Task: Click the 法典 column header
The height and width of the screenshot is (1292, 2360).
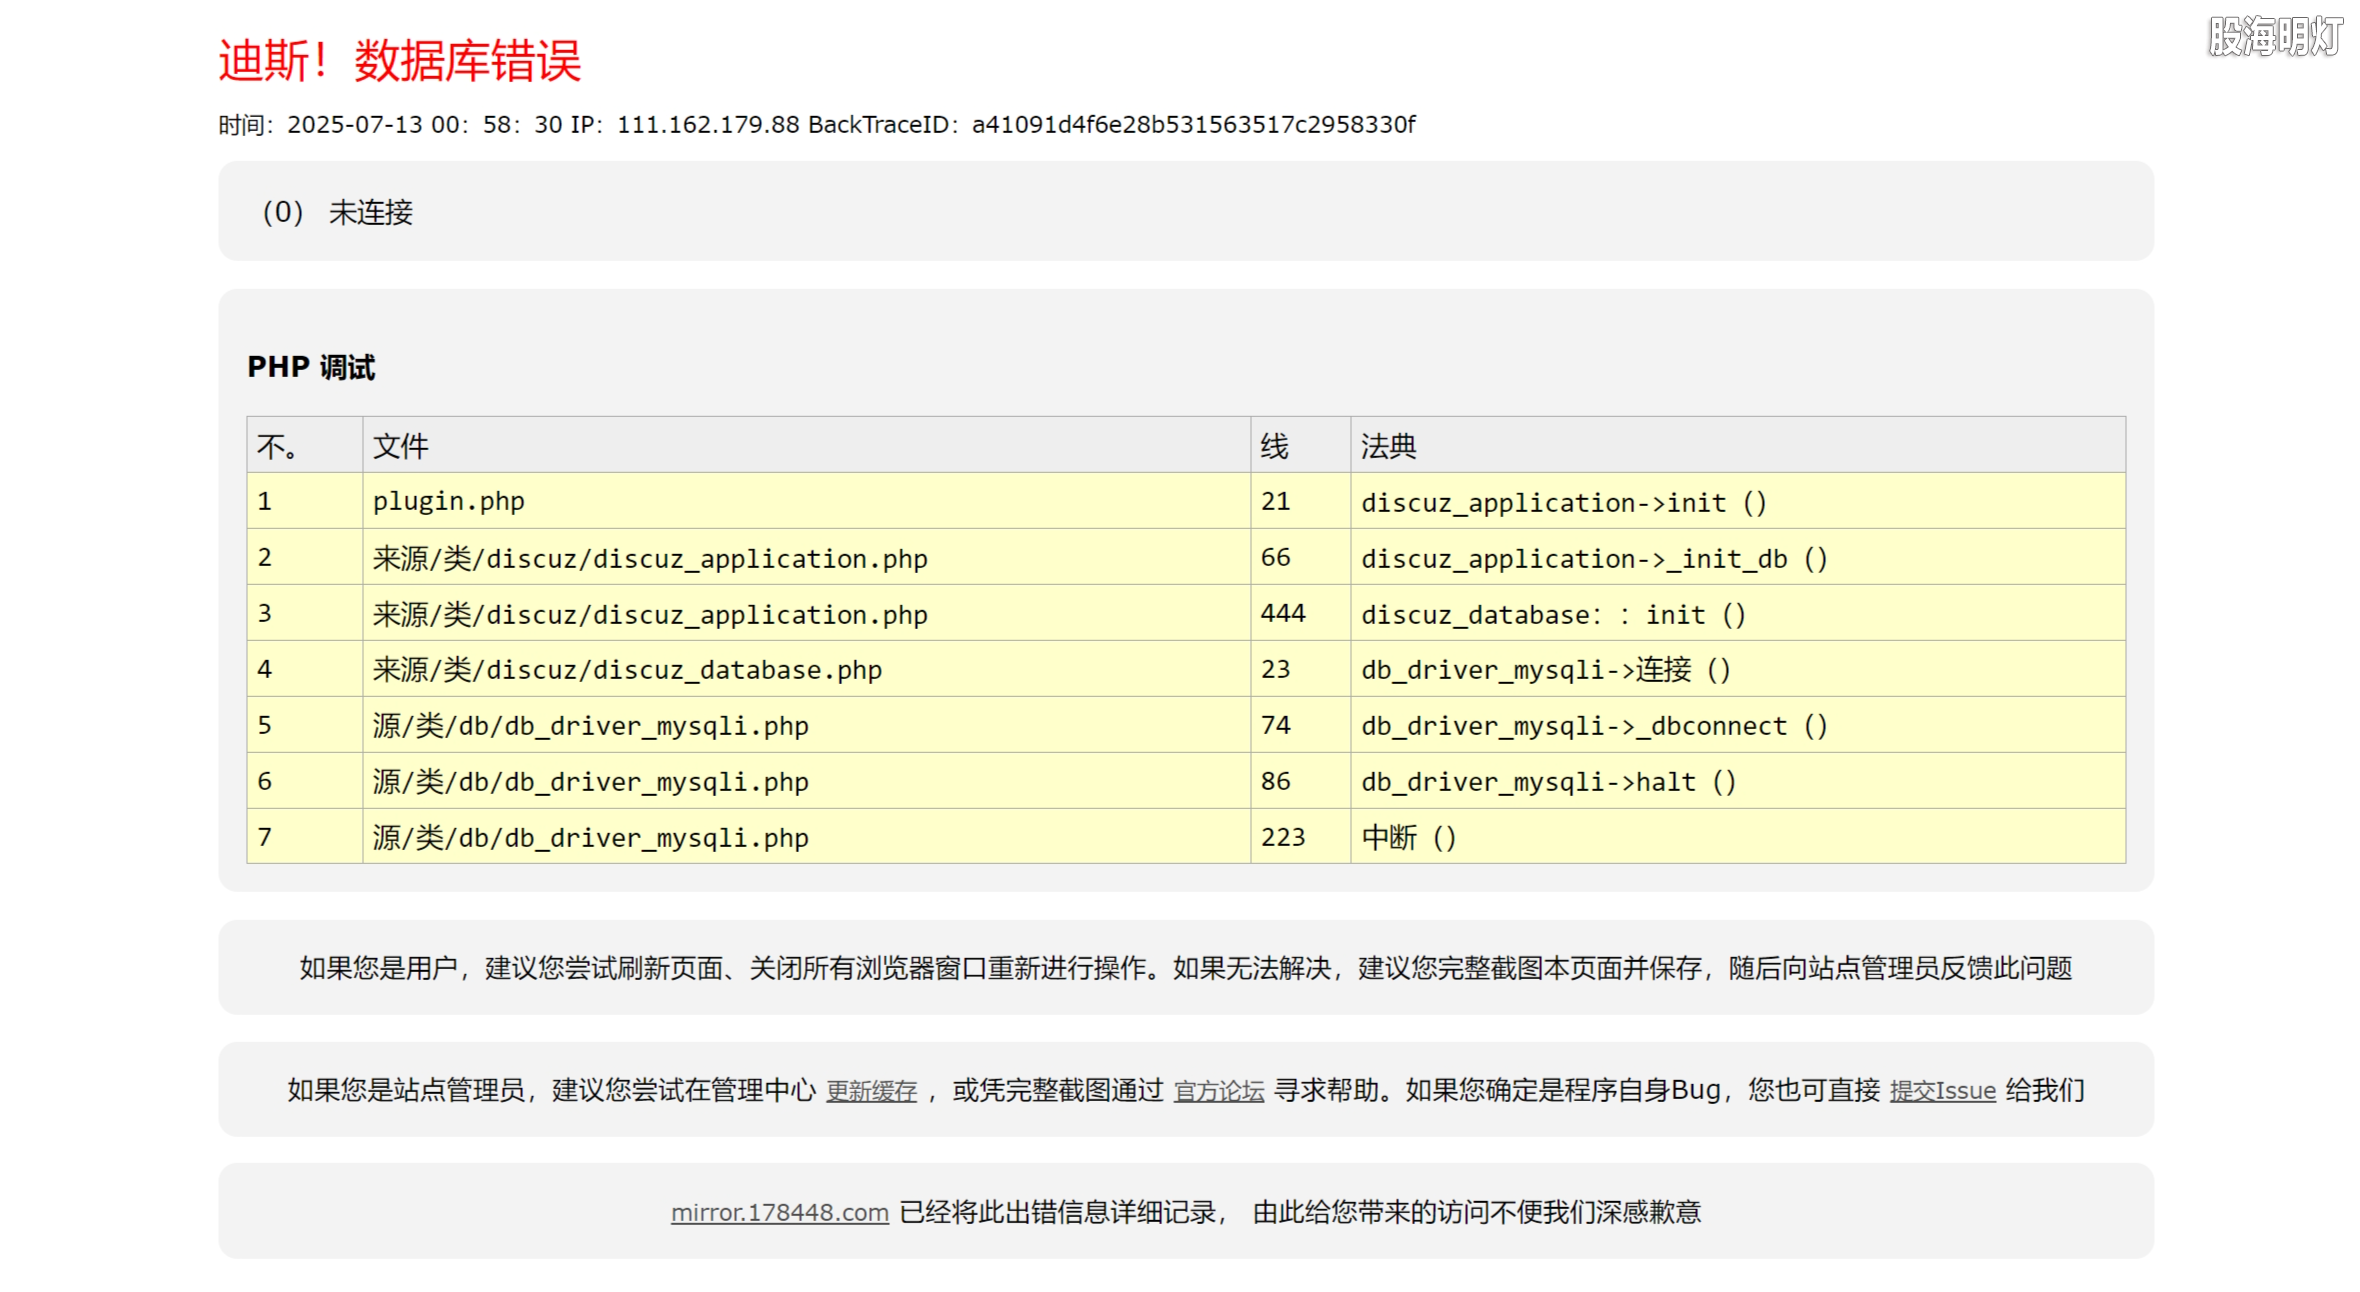Action: click(1738, 445)
